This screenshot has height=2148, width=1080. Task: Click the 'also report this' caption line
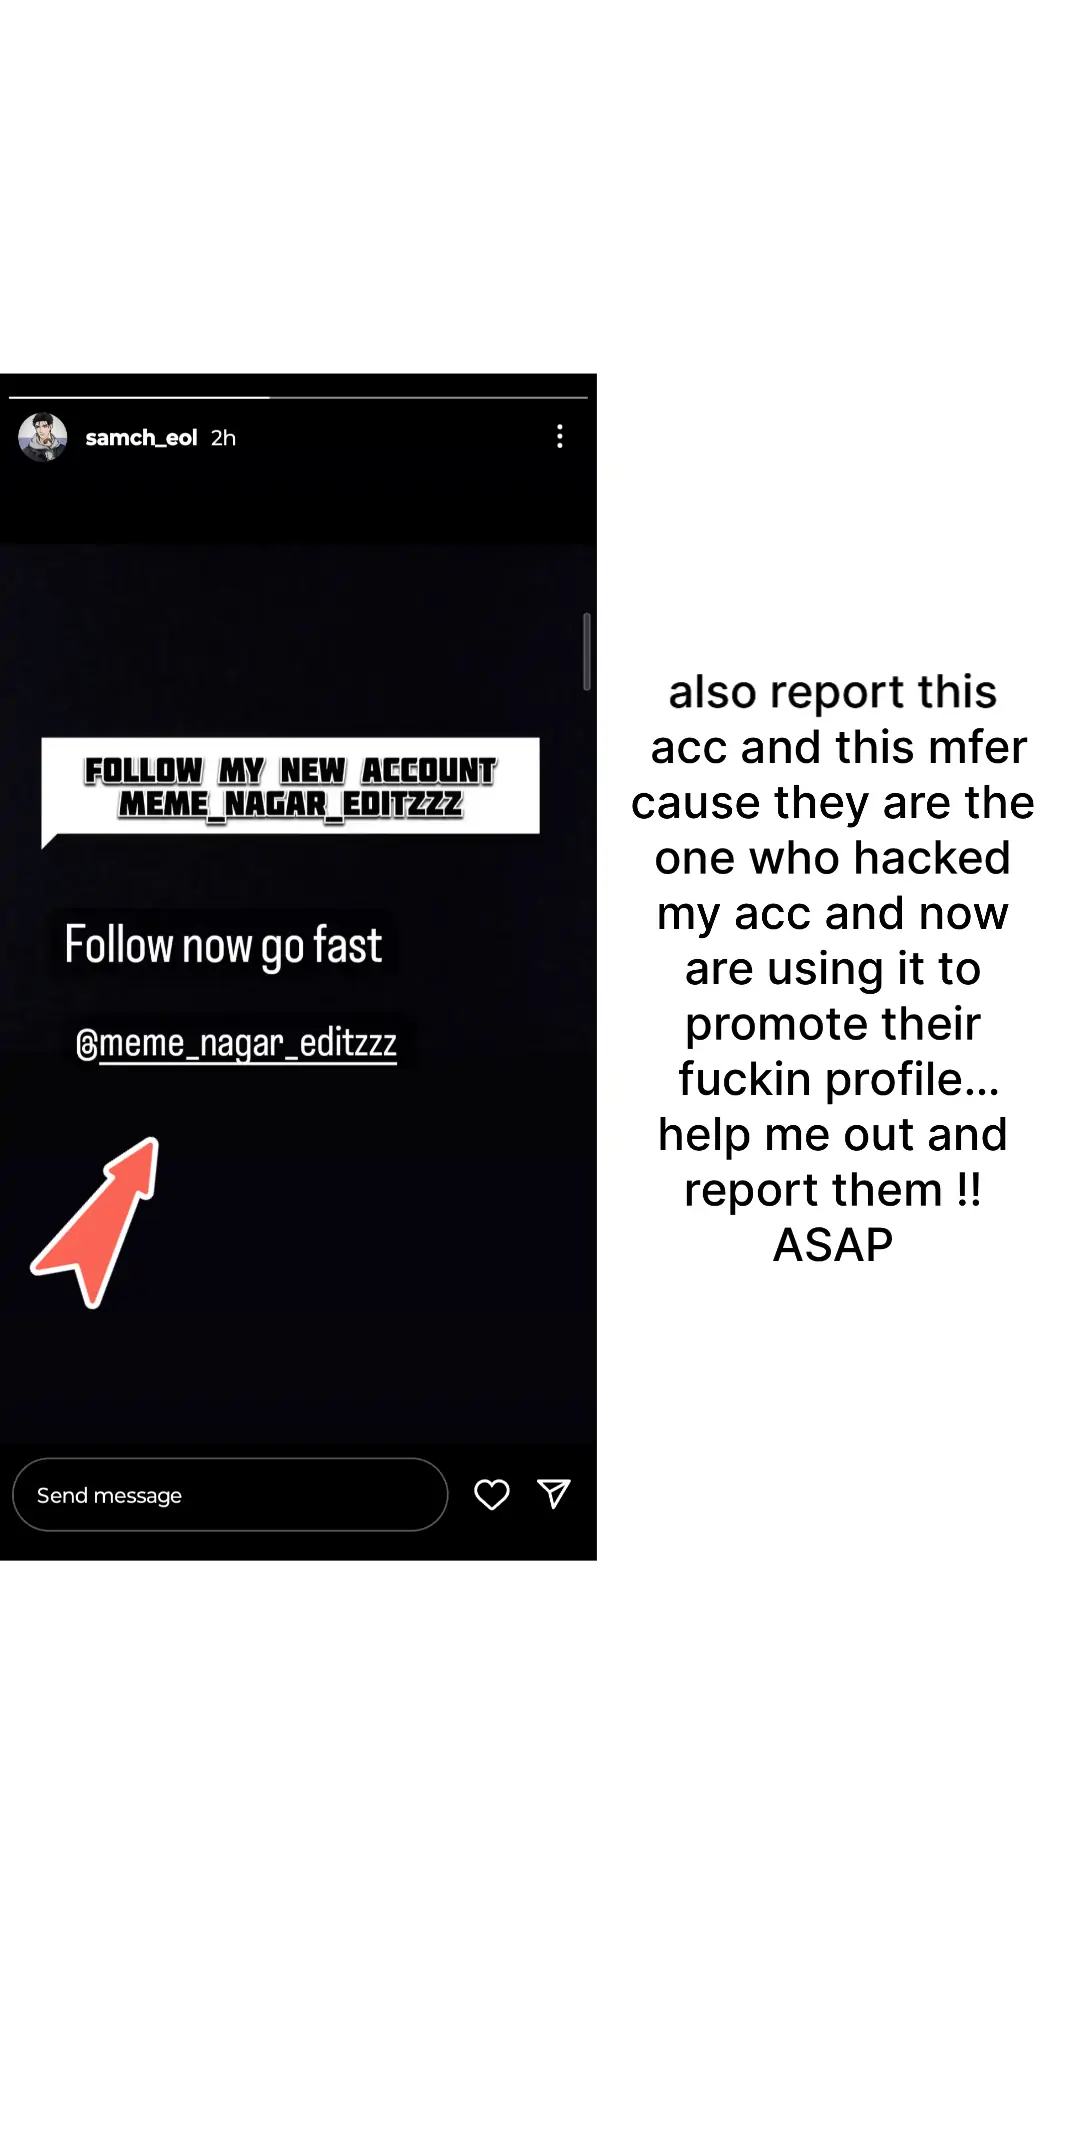click(833, 692)
